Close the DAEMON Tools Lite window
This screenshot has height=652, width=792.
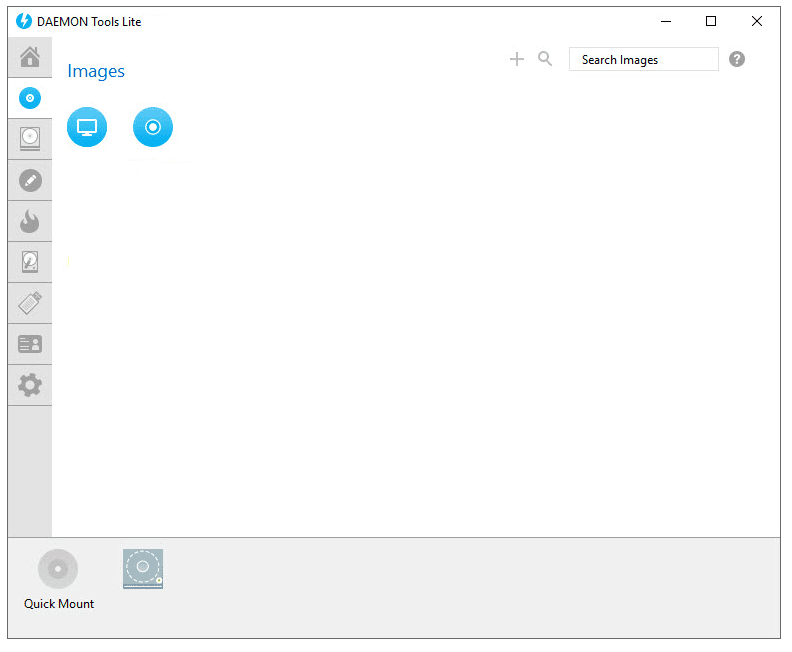[757, 21]
